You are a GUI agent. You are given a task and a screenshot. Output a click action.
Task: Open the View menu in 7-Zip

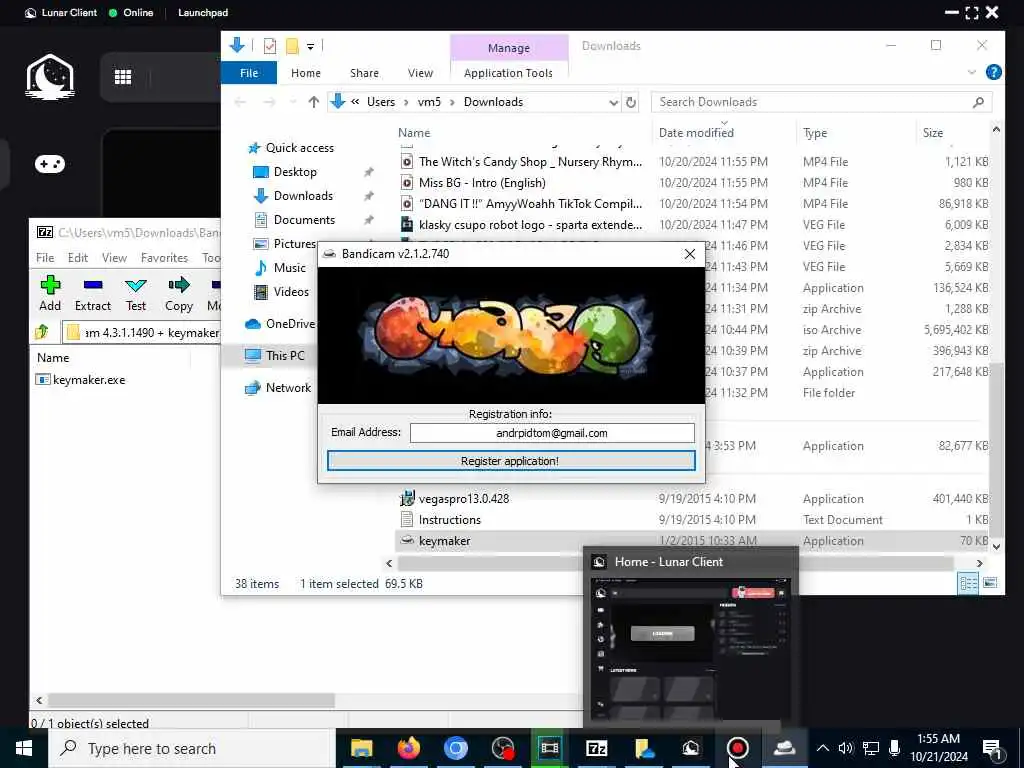(x=114, y=258)
